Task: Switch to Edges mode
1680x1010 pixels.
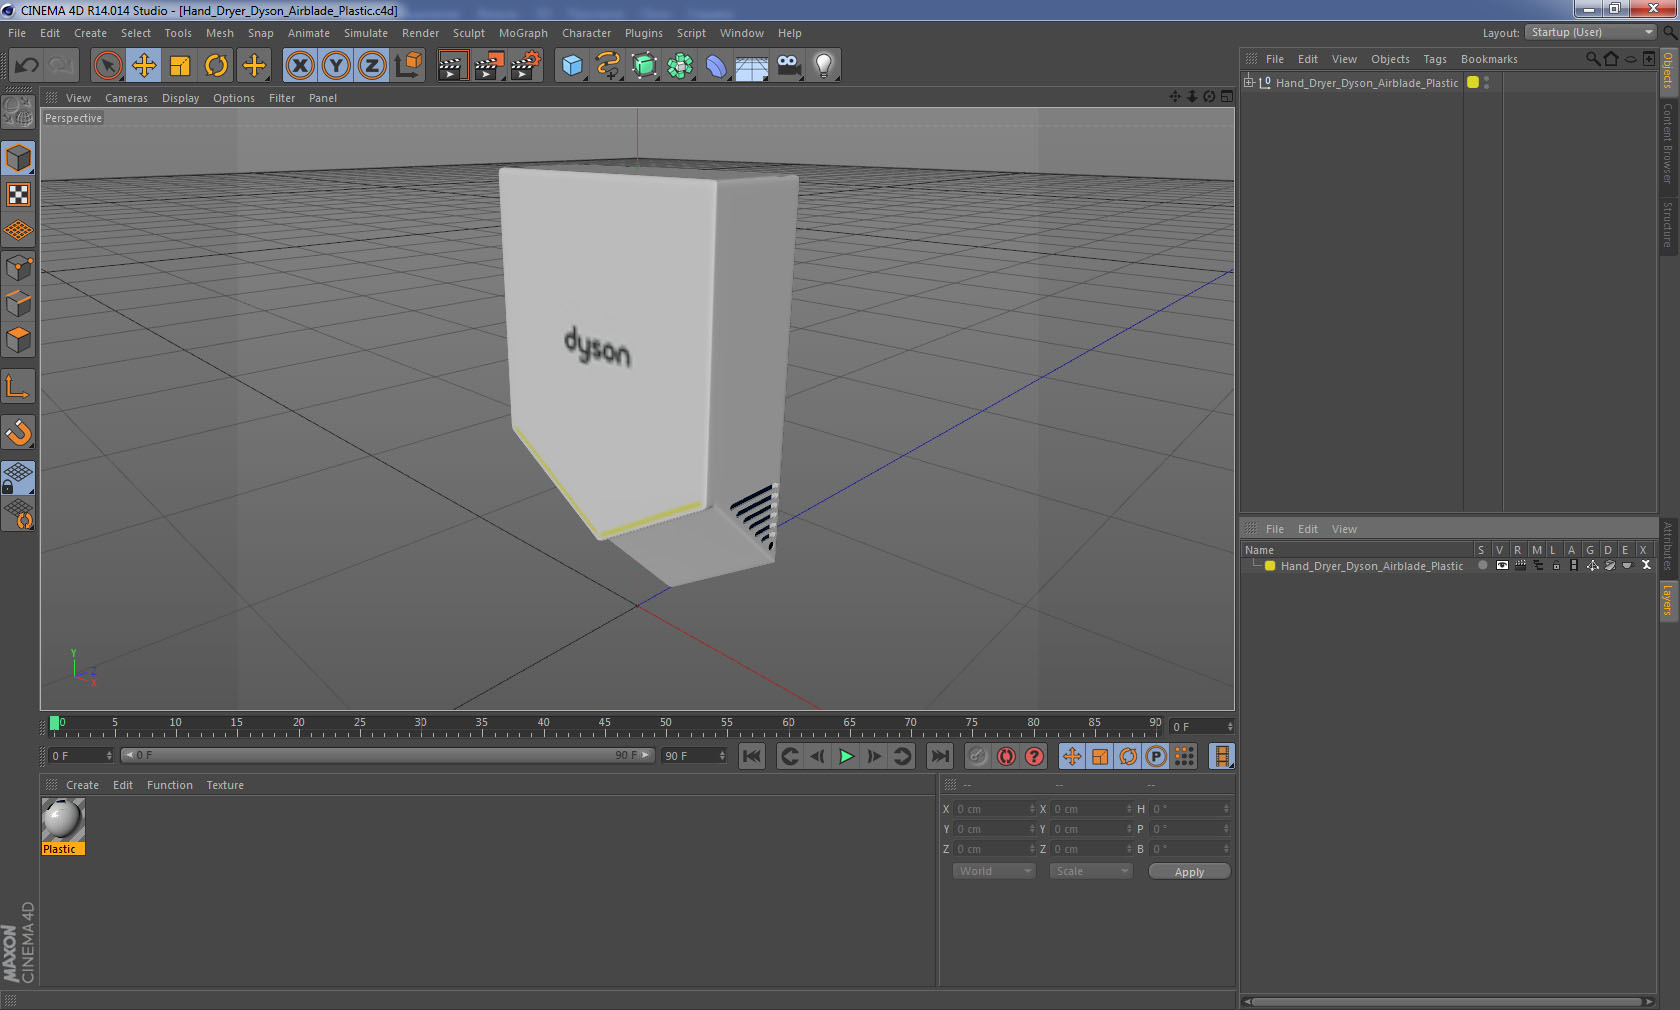Action: pyautogui.click(x=18, y=303)
